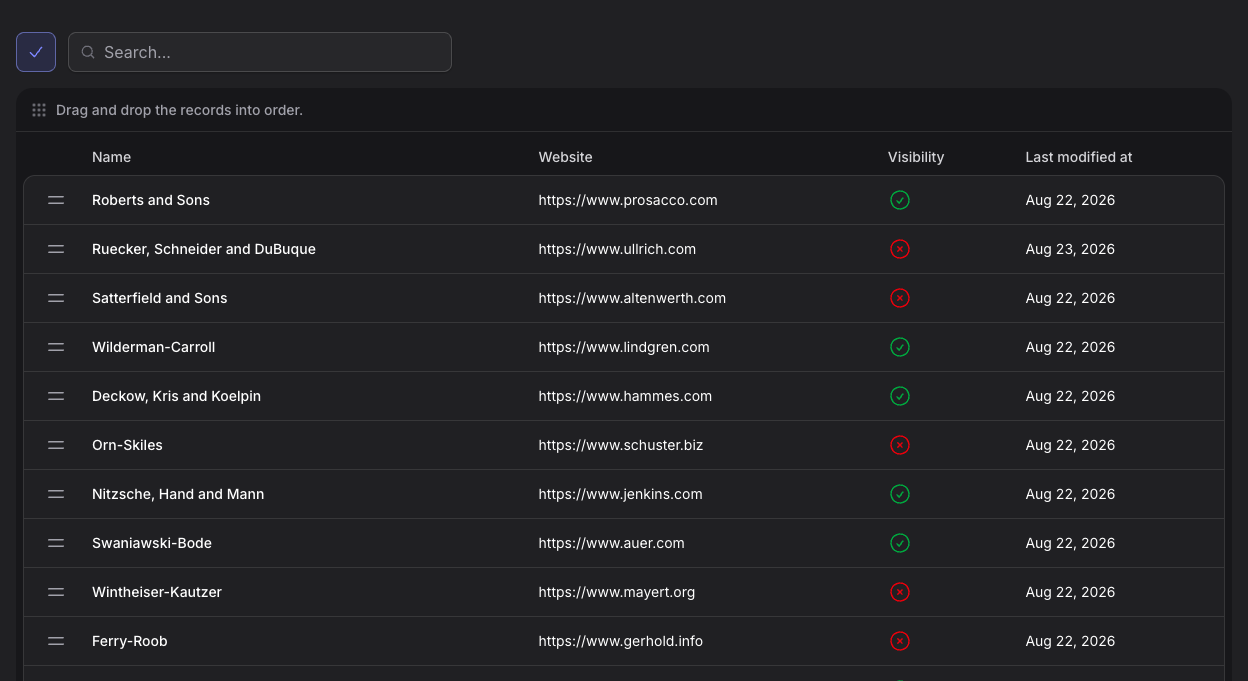Grab the drag handle for Roberts and Sons
Viewport: 1248px width, 681px height.
coord(56,200)
